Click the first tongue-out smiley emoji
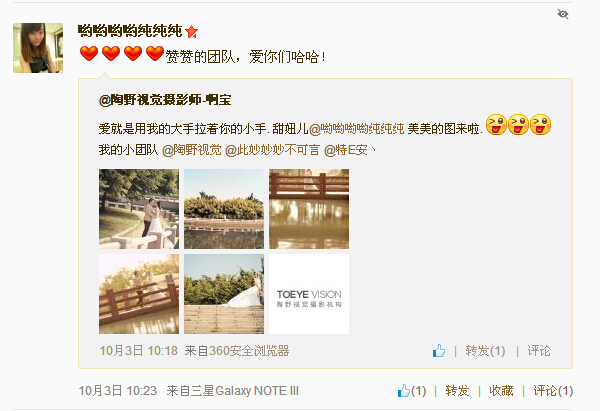600x411 pixels. [496, 125]
